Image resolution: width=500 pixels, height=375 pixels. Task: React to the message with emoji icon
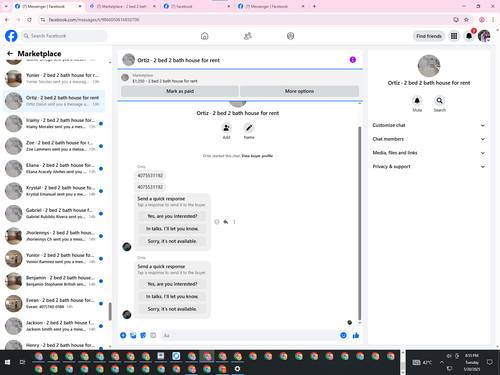click(217, 222)
